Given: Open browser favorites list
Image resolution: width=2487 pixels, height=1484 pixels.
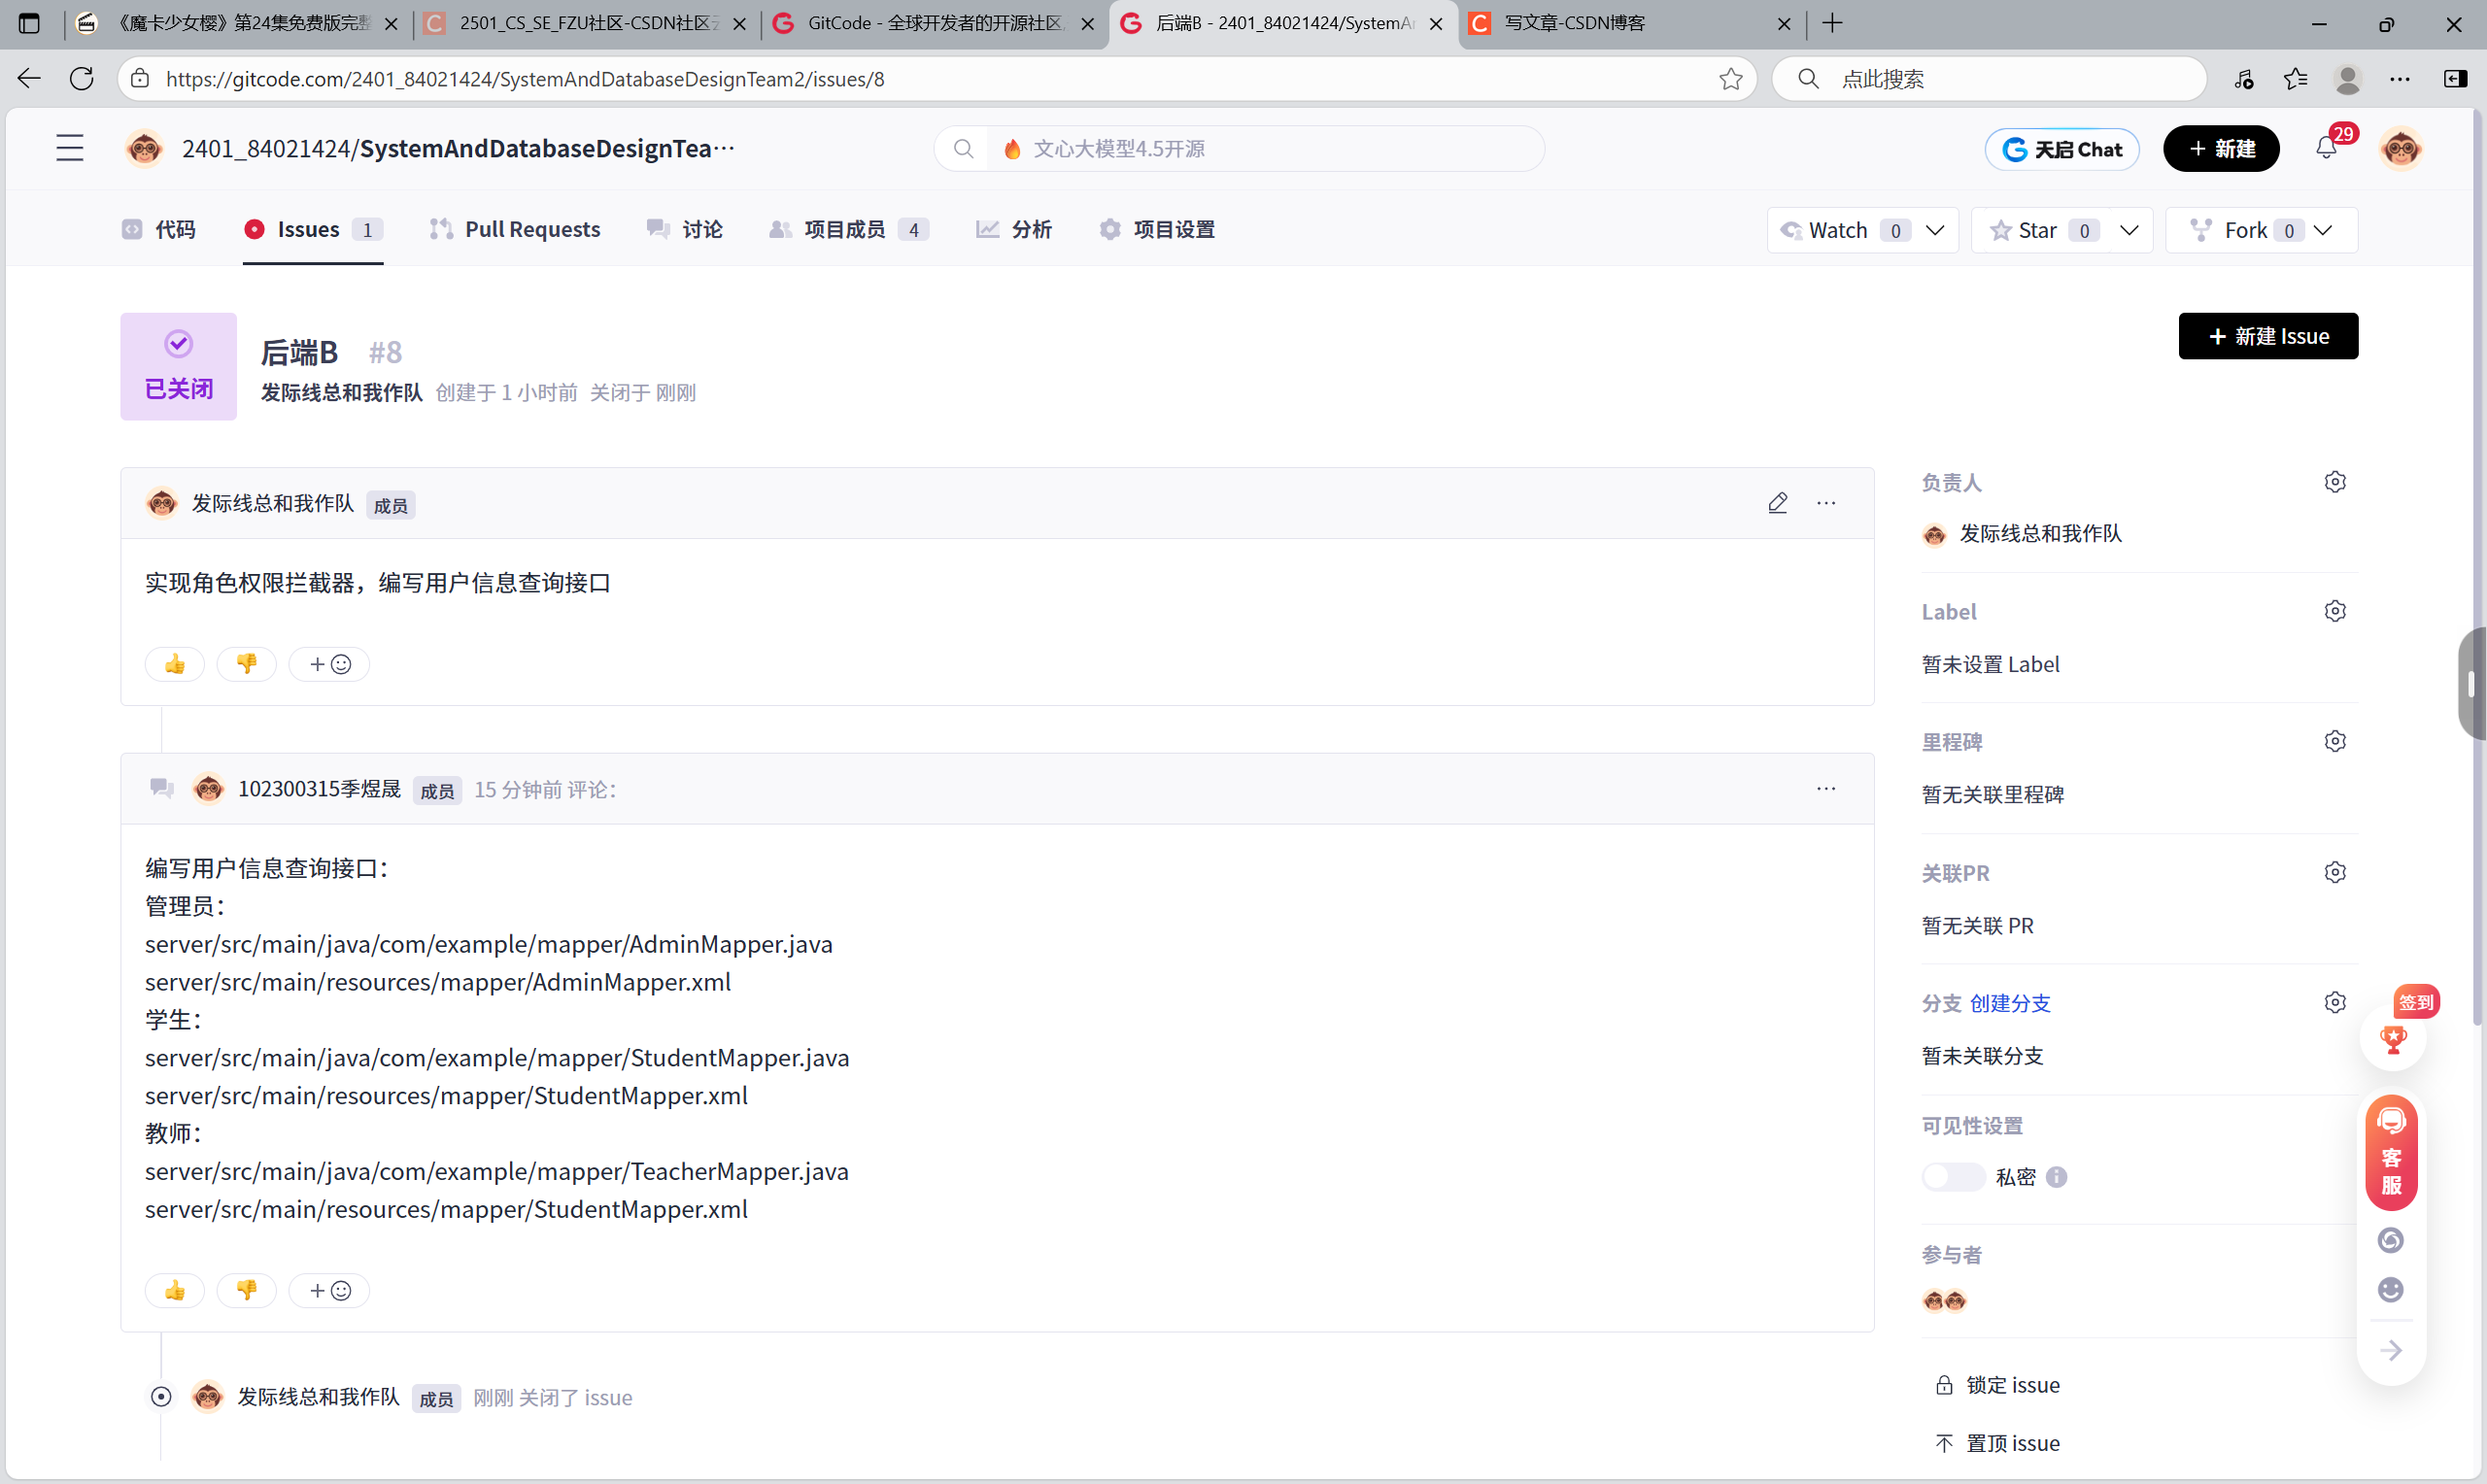Looking at the screenshot, I should click(x=2296, y=79).
